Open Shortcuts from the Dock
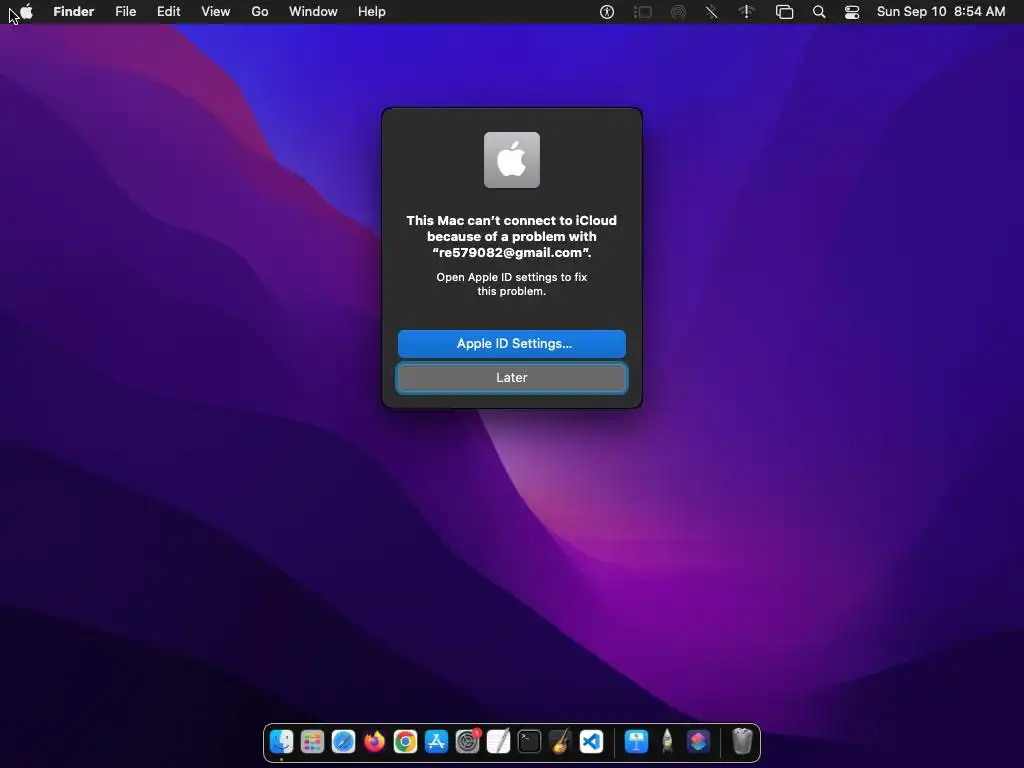Viewport: 1024px width, 768px height. (x=698, y=742)
